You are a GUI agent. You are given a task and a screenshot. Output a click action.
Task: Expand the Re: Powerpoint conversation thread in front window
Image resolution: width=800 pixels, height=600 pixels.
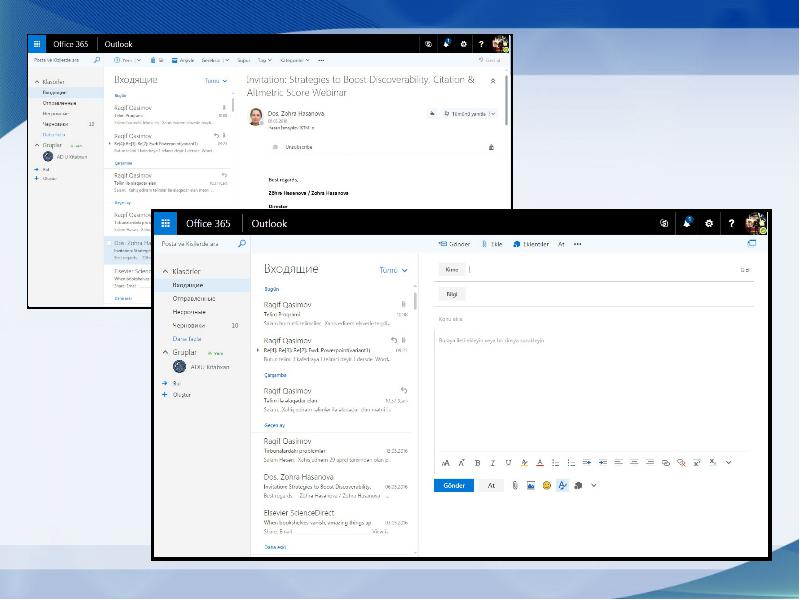[258, 350]
